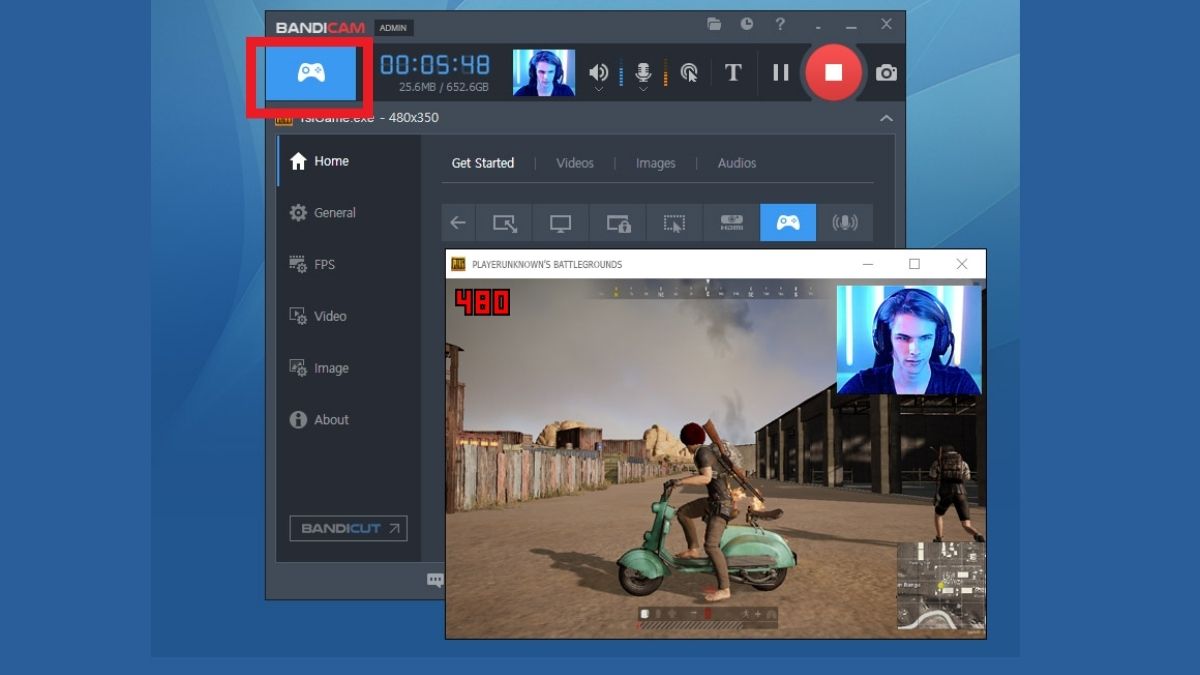Viewport: 1200px width, 675px height.
Task: Click the webcam preview thumbnail in the toolbar
Action: 544,72
